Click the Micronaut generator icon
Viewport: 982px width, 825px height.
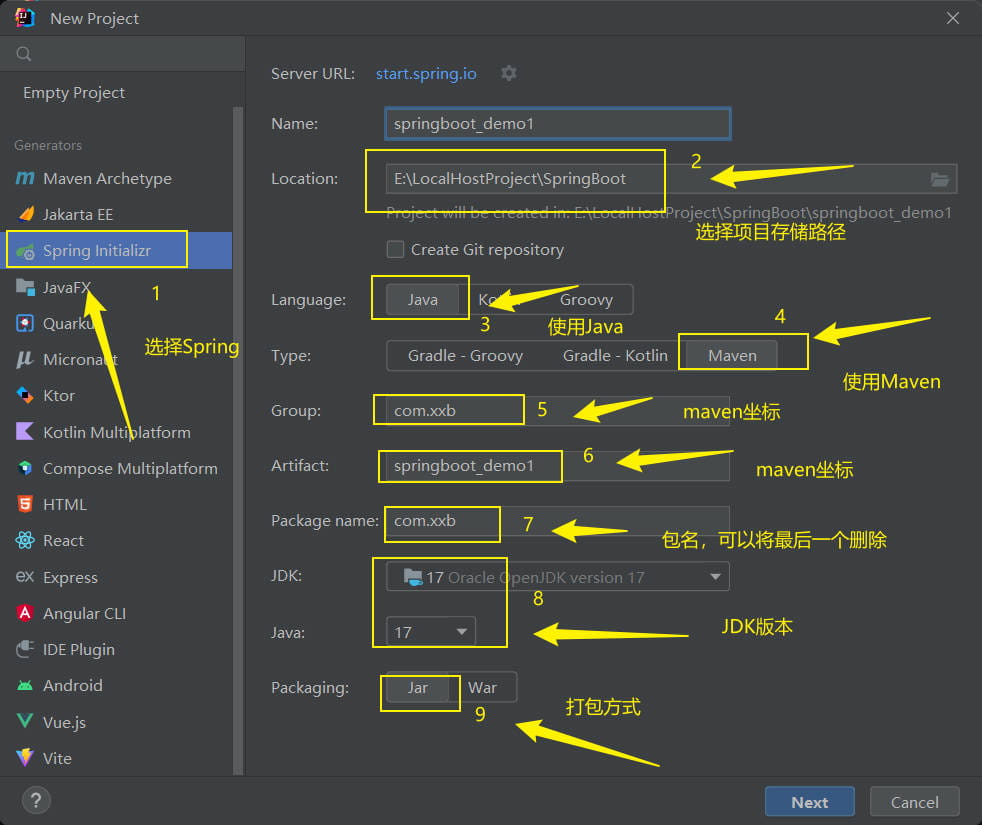click(x=24, y=360)
